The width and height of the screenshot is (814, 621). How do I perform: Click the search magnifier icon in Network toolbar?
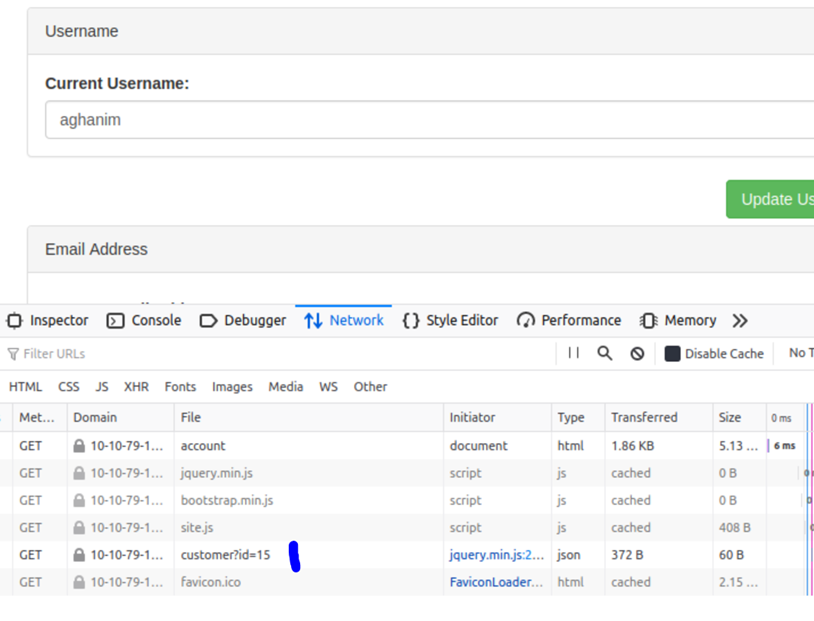(605, 353)
